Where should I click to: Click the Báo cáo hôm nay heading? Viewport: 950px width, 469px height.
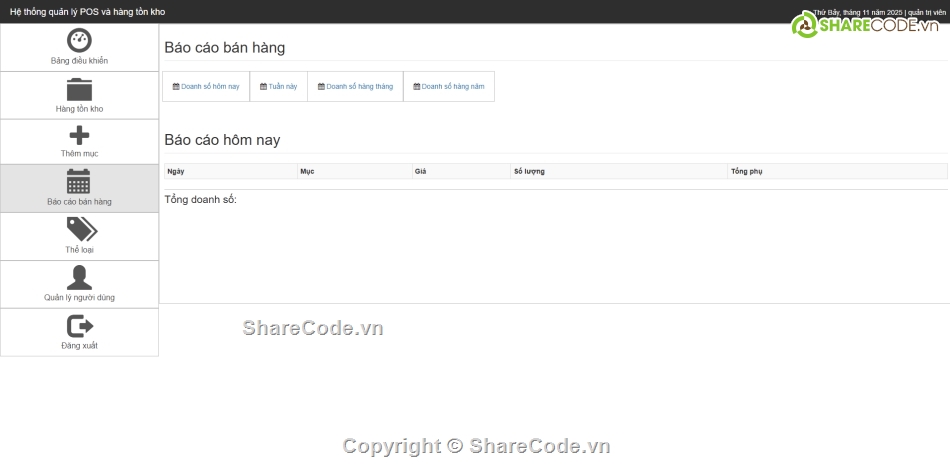pyautogui.click(x=222, y=140)
